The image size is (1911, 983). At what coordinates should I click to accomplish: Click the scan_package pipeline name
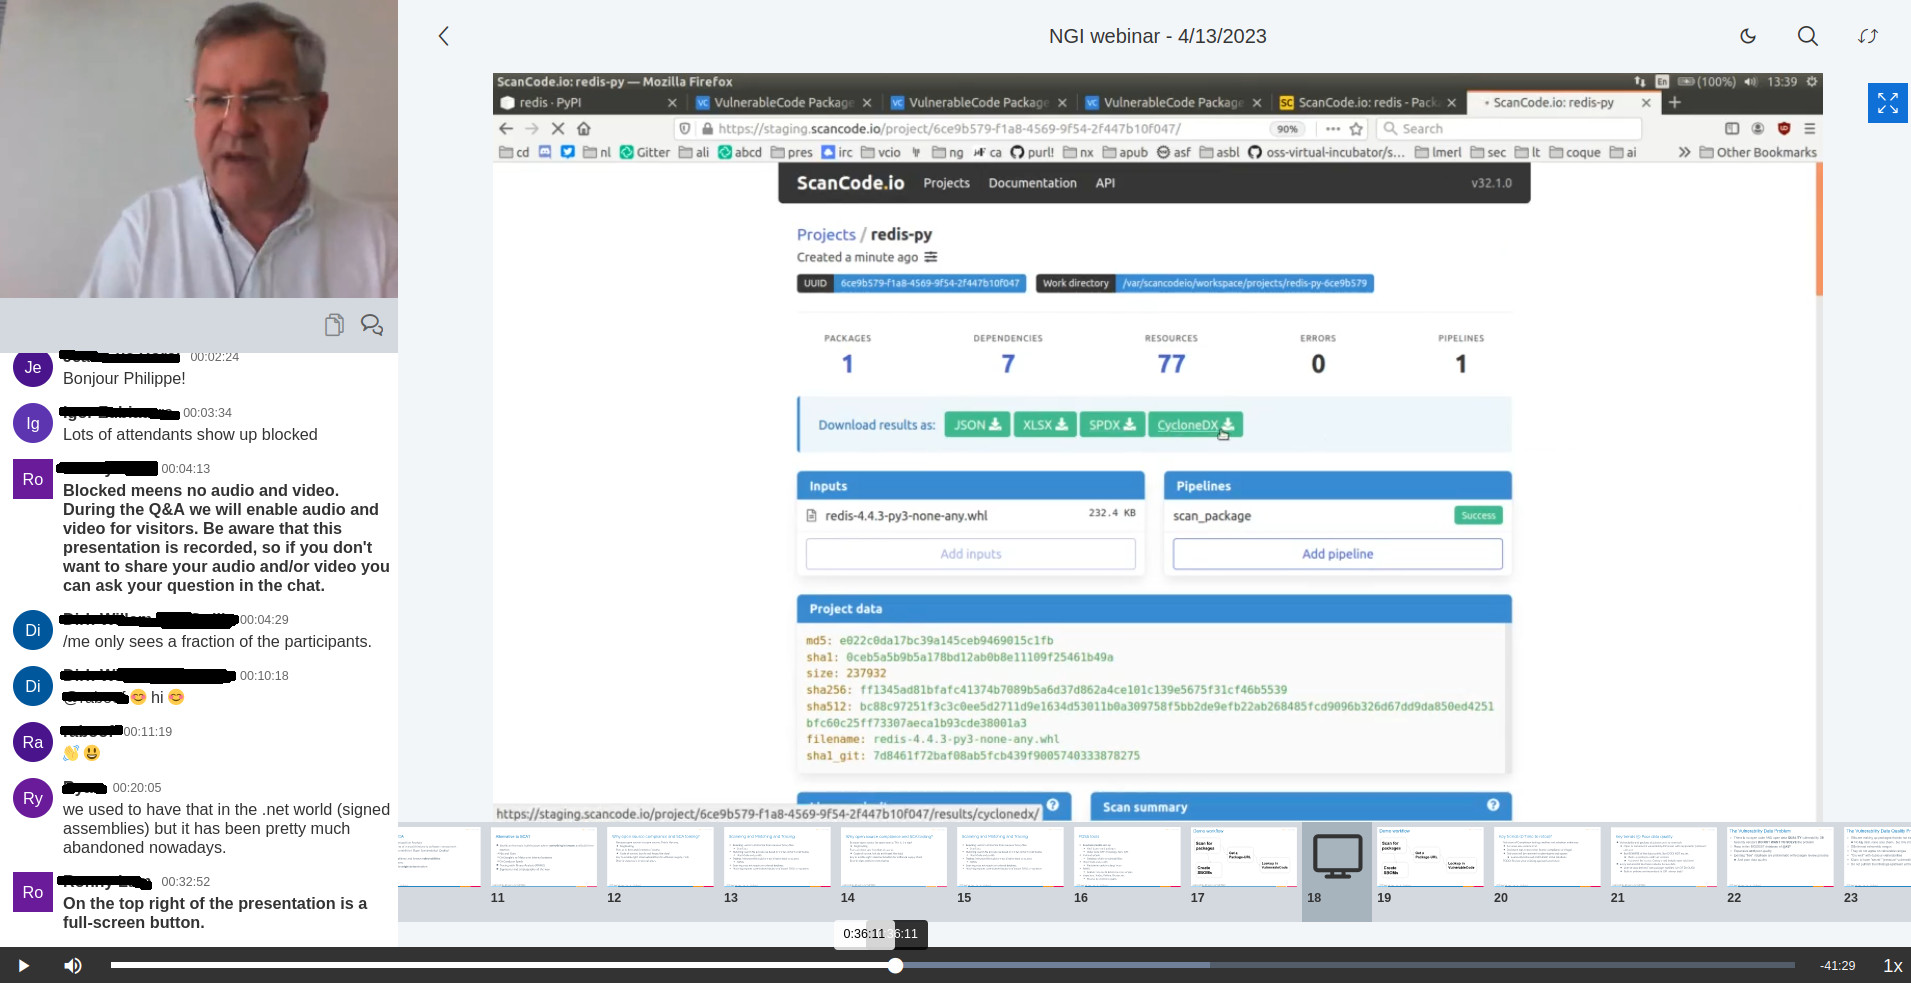(x=1212, y=516)
